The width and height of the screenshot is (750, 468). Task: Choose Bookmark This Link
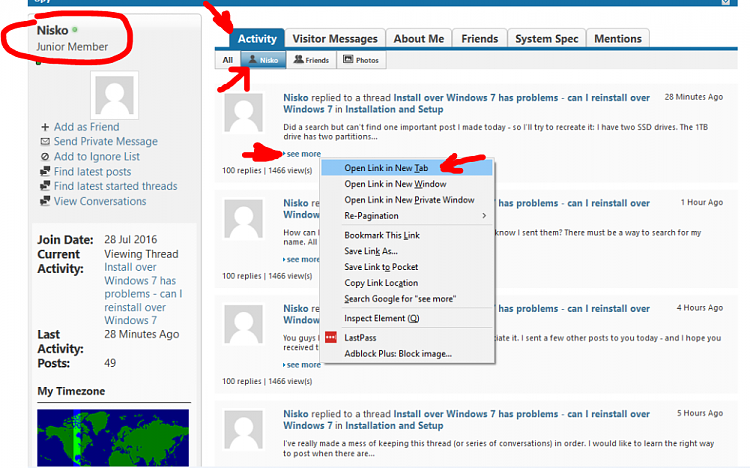point(407,235)
